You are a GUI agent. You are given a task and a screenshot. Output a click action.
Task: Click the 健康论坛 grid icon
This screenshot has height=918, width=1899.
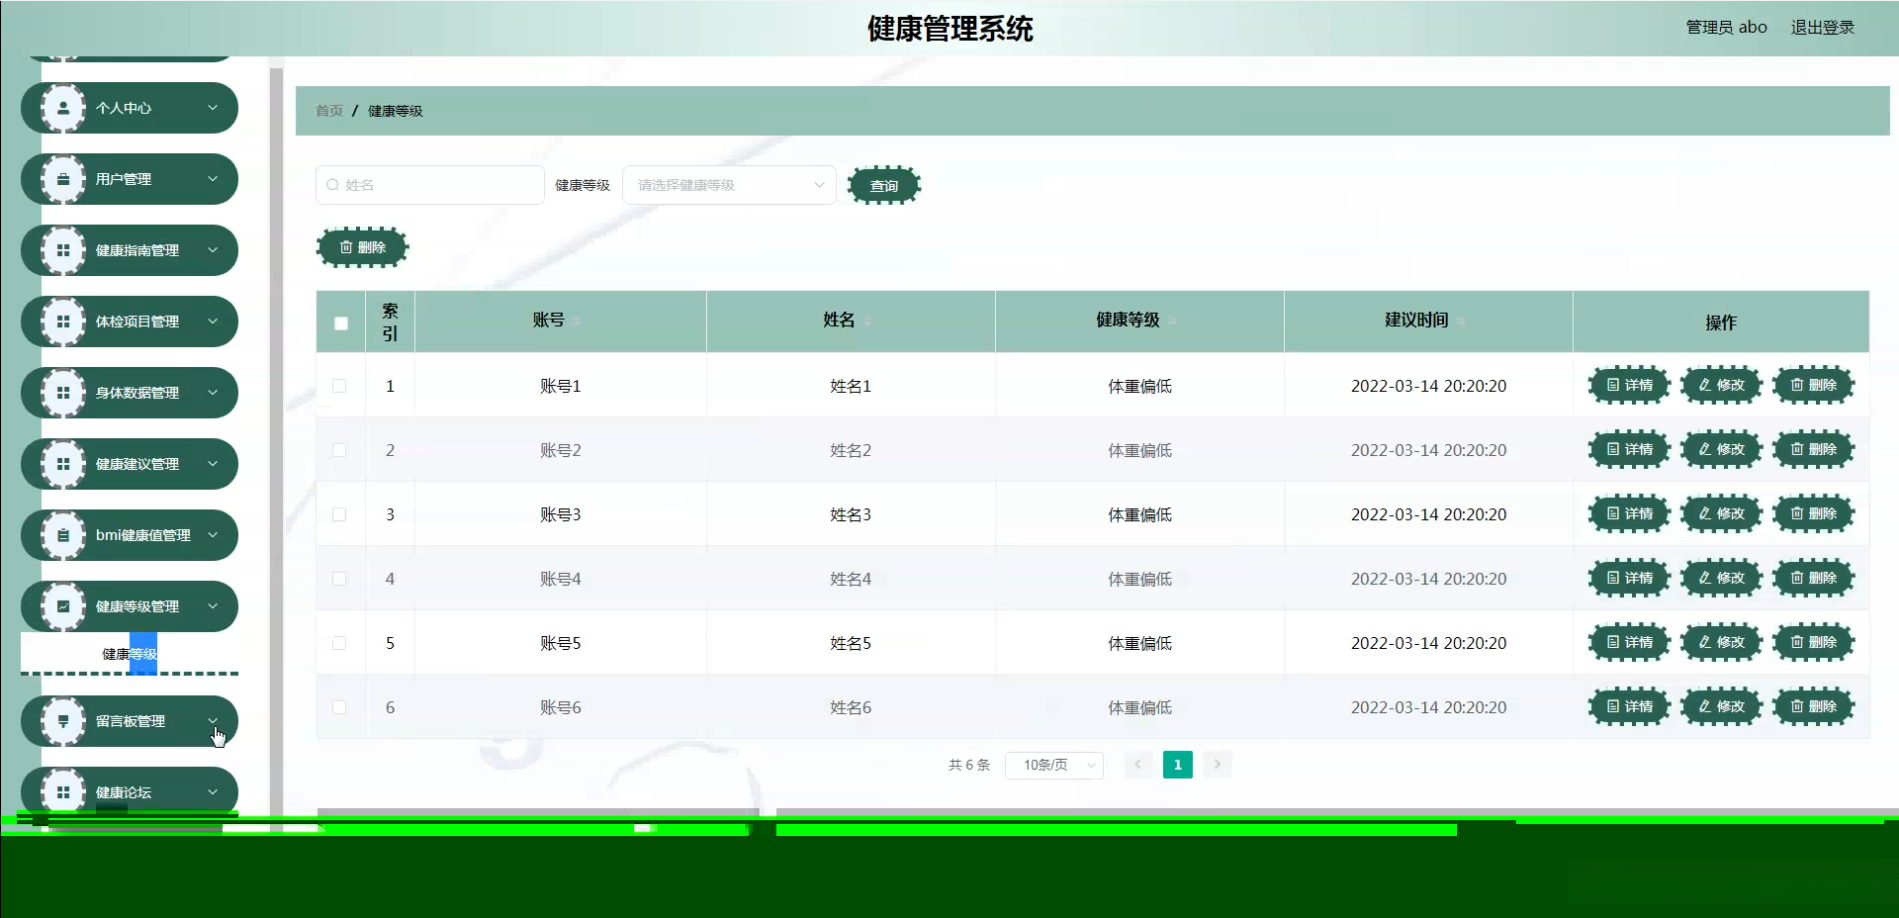[x=63, y=792]
